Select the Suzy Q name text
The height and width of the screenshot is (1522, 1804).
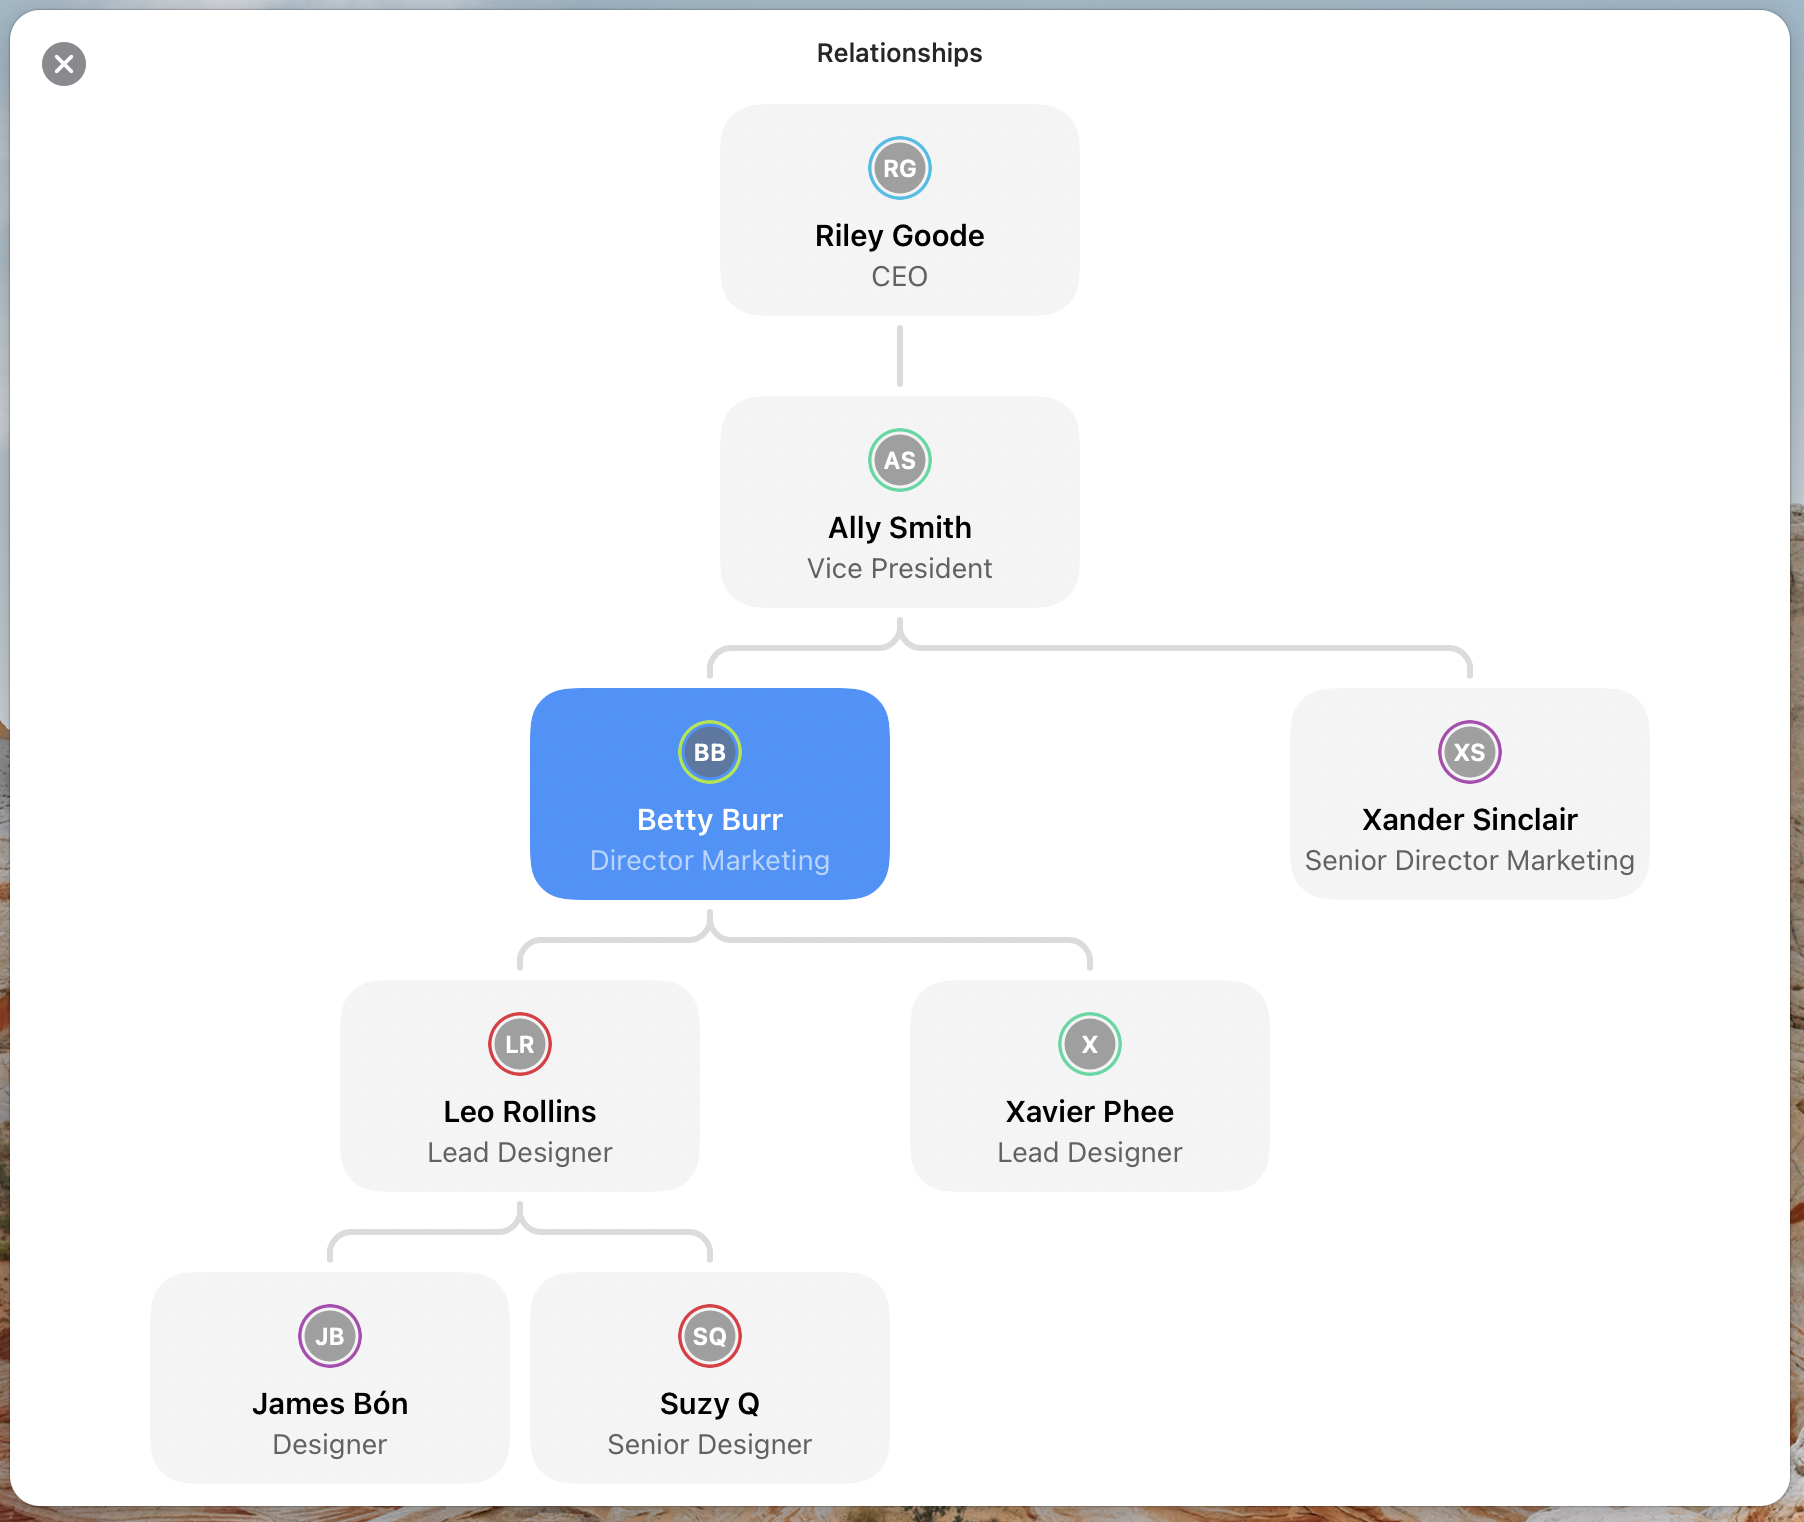710,1404
